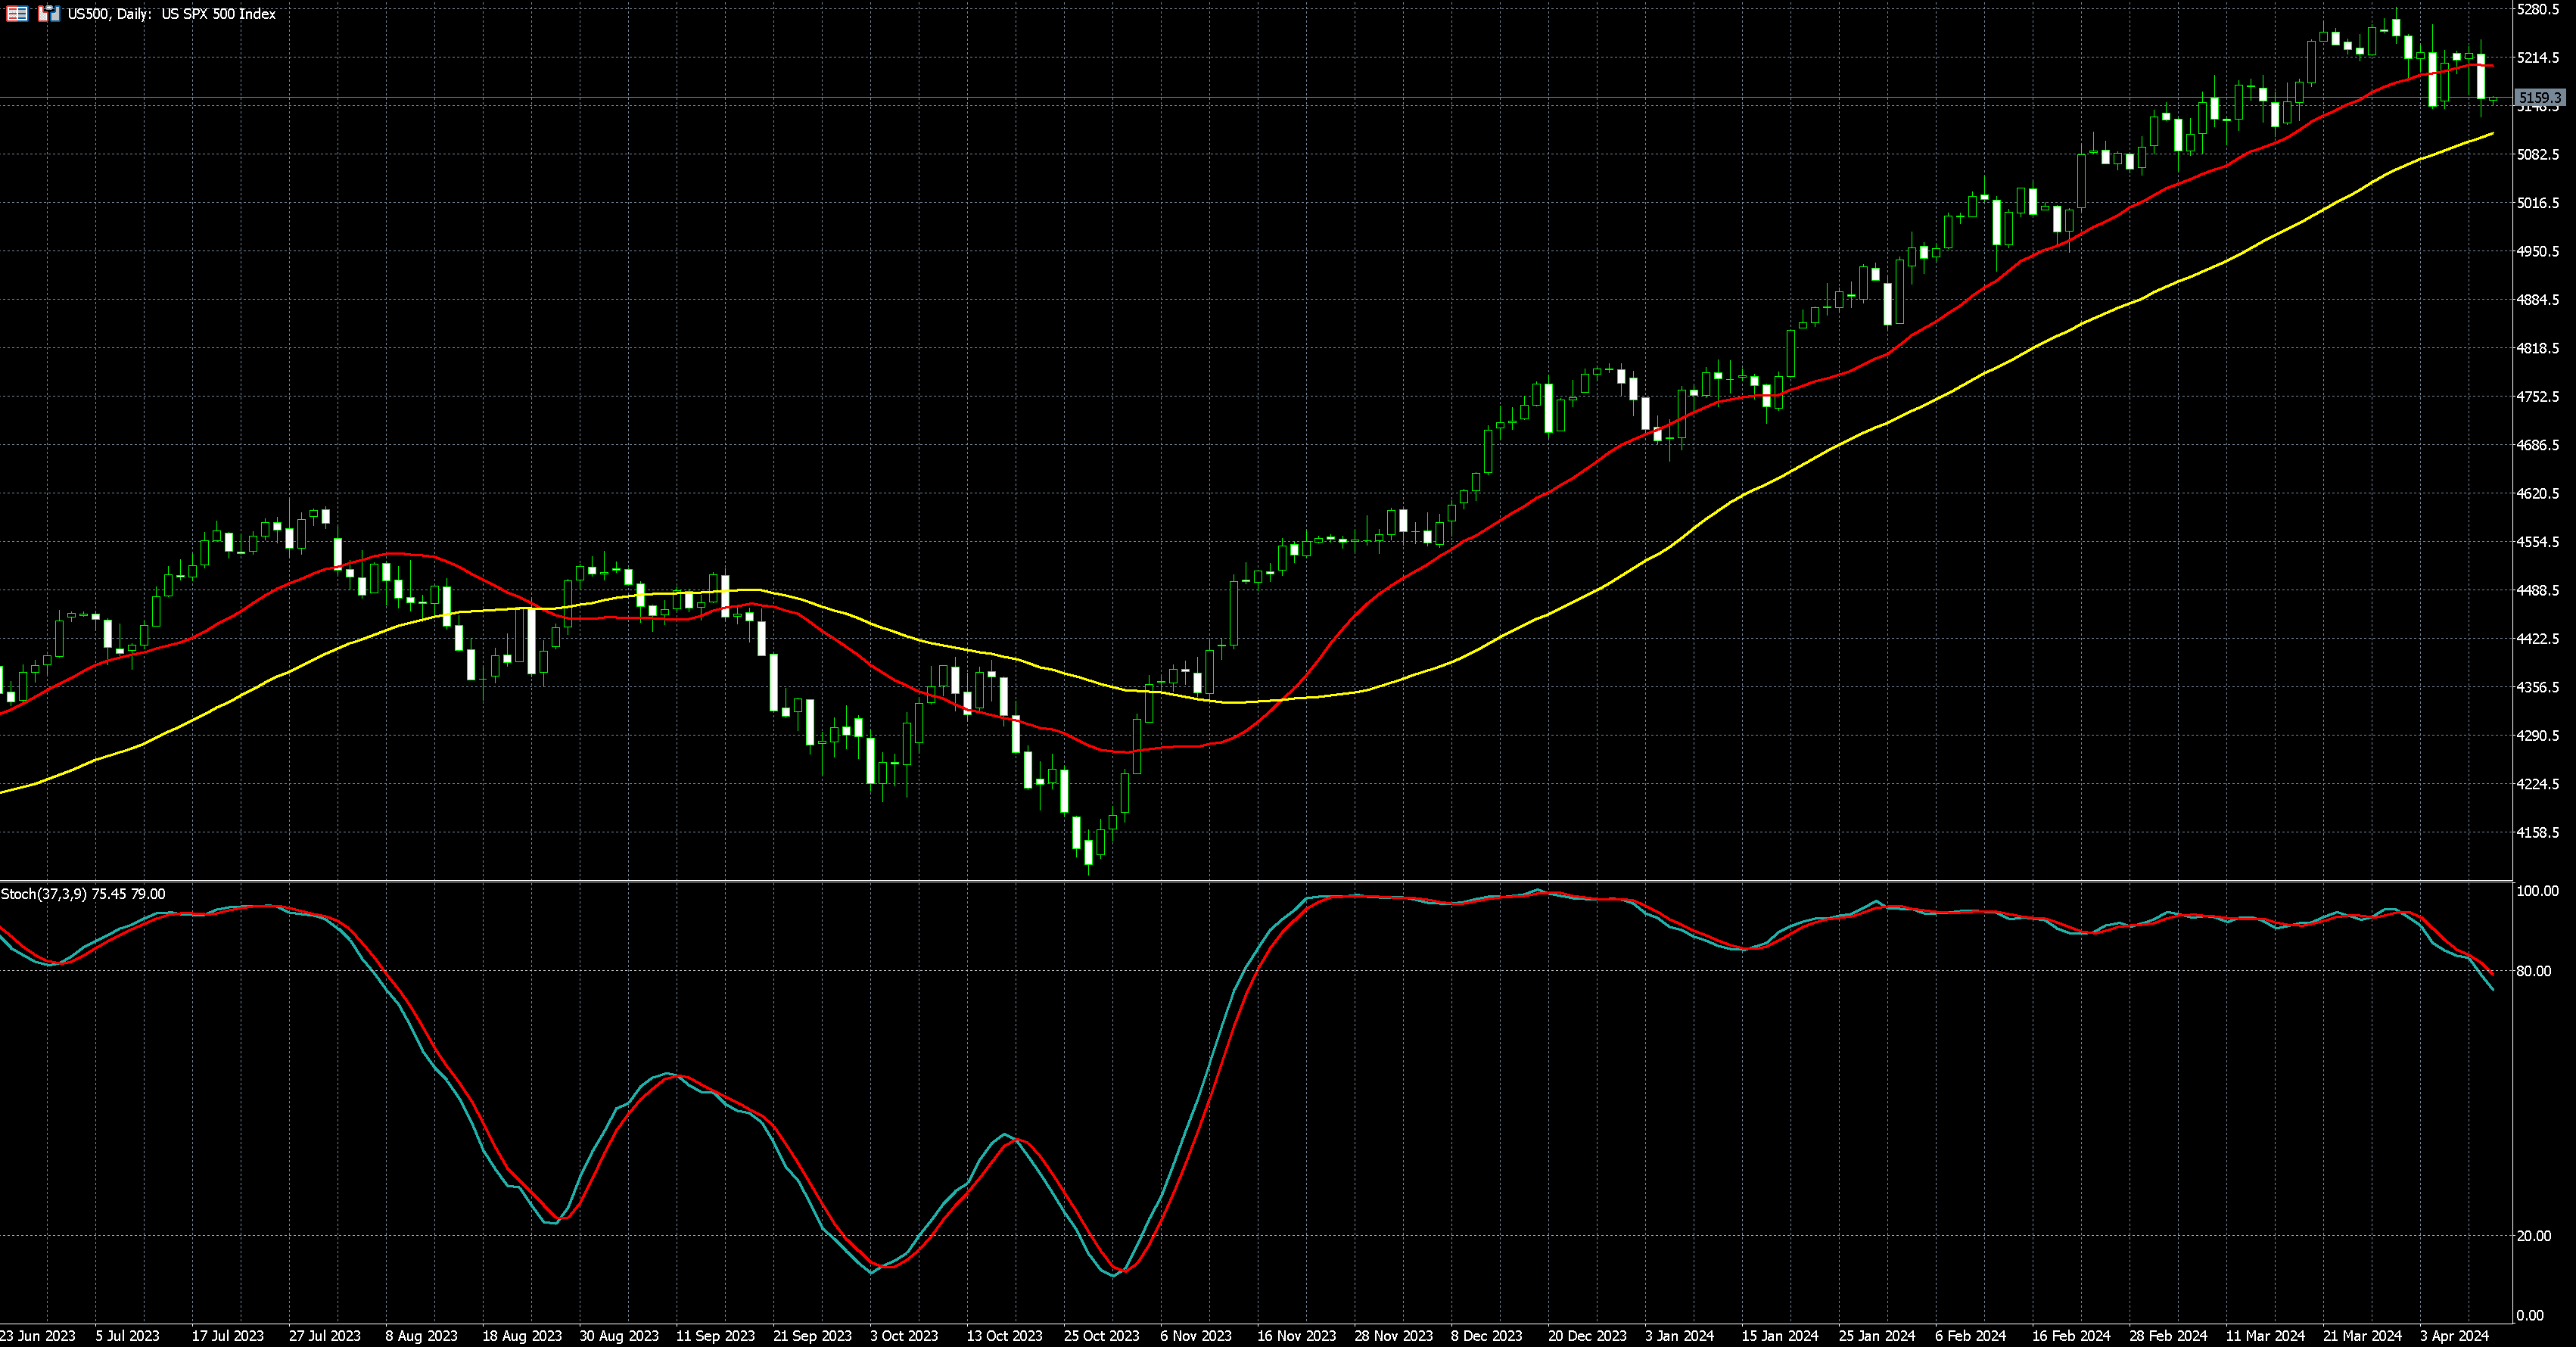This screenshot has height=1347, width=2576.
Task: Click the 4158.5 price scale label
Action: (2537, 832)
